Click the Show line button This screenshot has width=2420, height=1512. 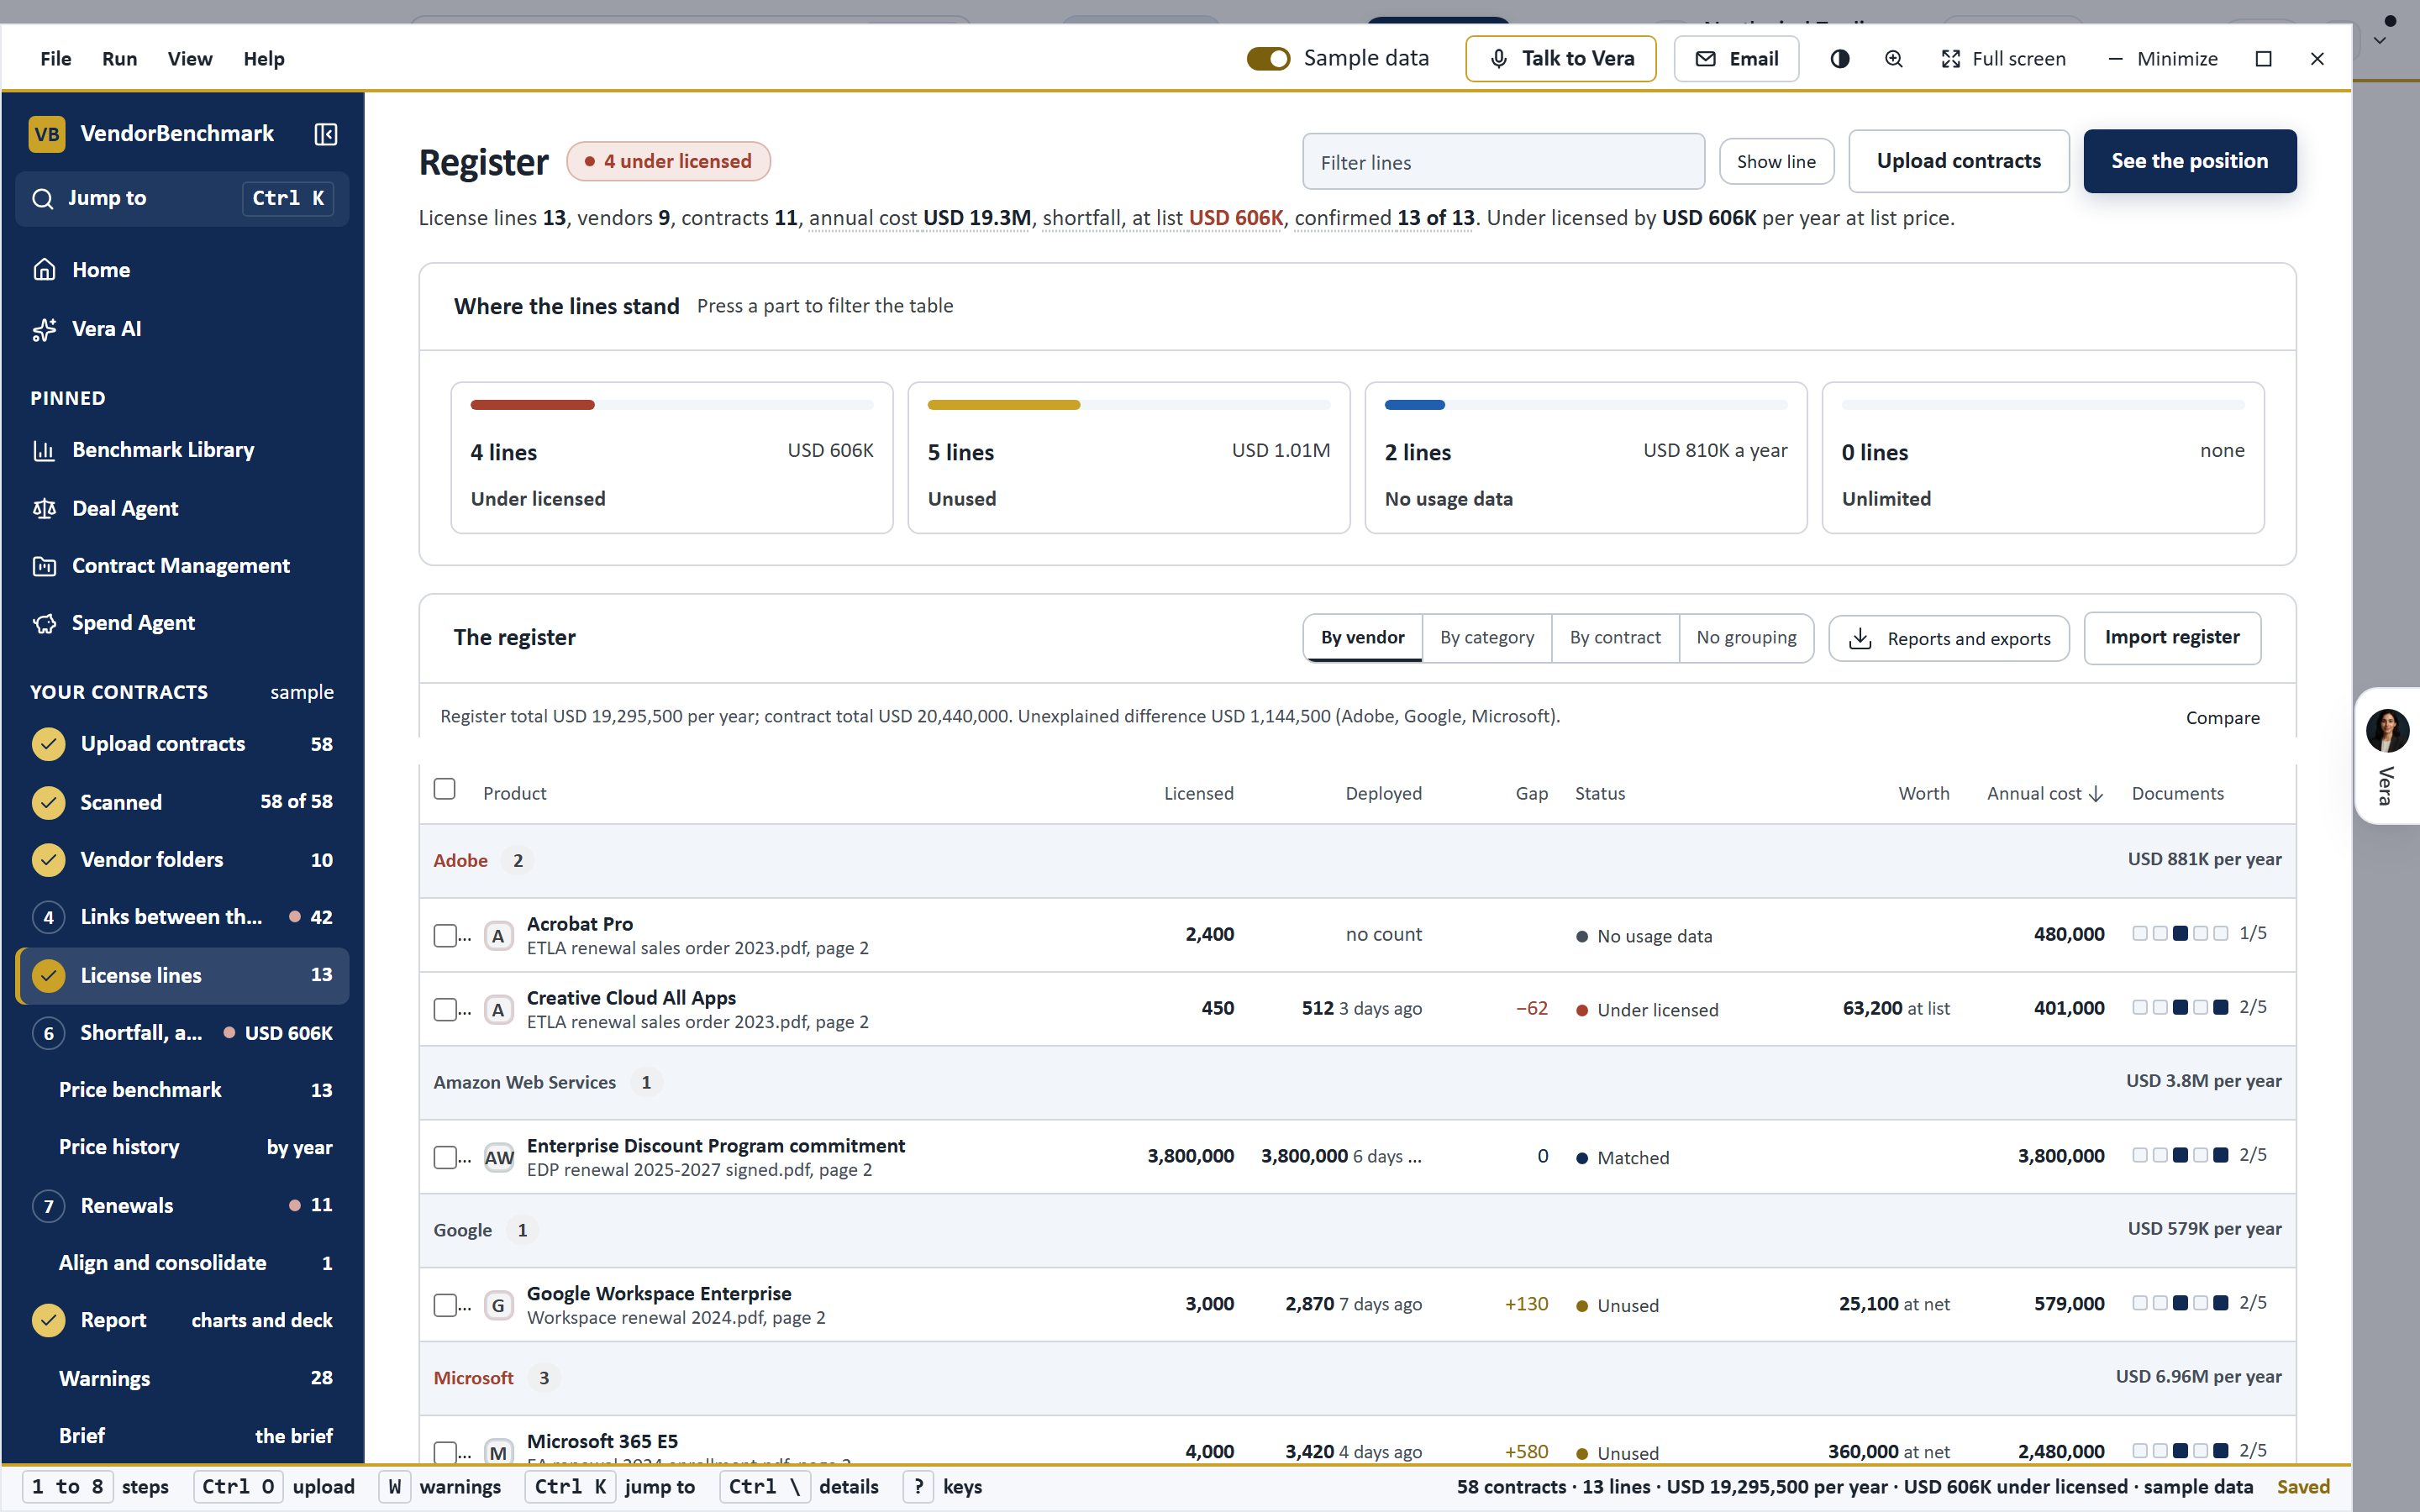point(1776,162)
